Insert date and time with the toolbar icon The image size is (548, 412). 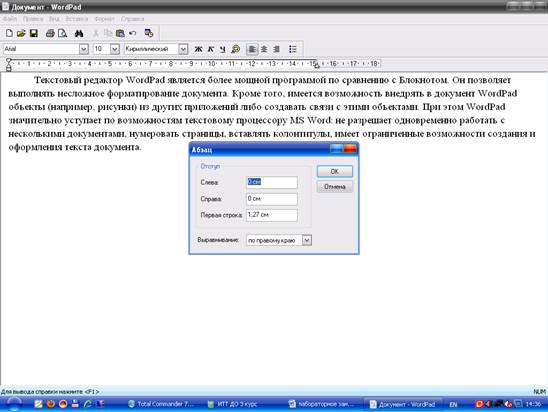coord(149,33)
